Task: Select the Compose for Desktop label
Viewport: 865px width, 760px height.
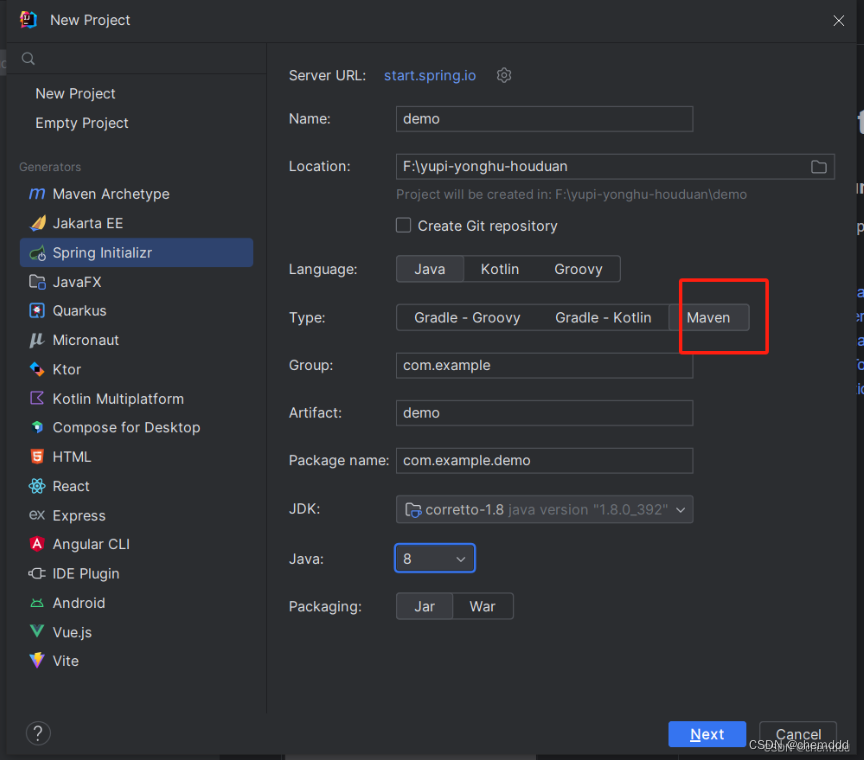Action: pos(126,427)
